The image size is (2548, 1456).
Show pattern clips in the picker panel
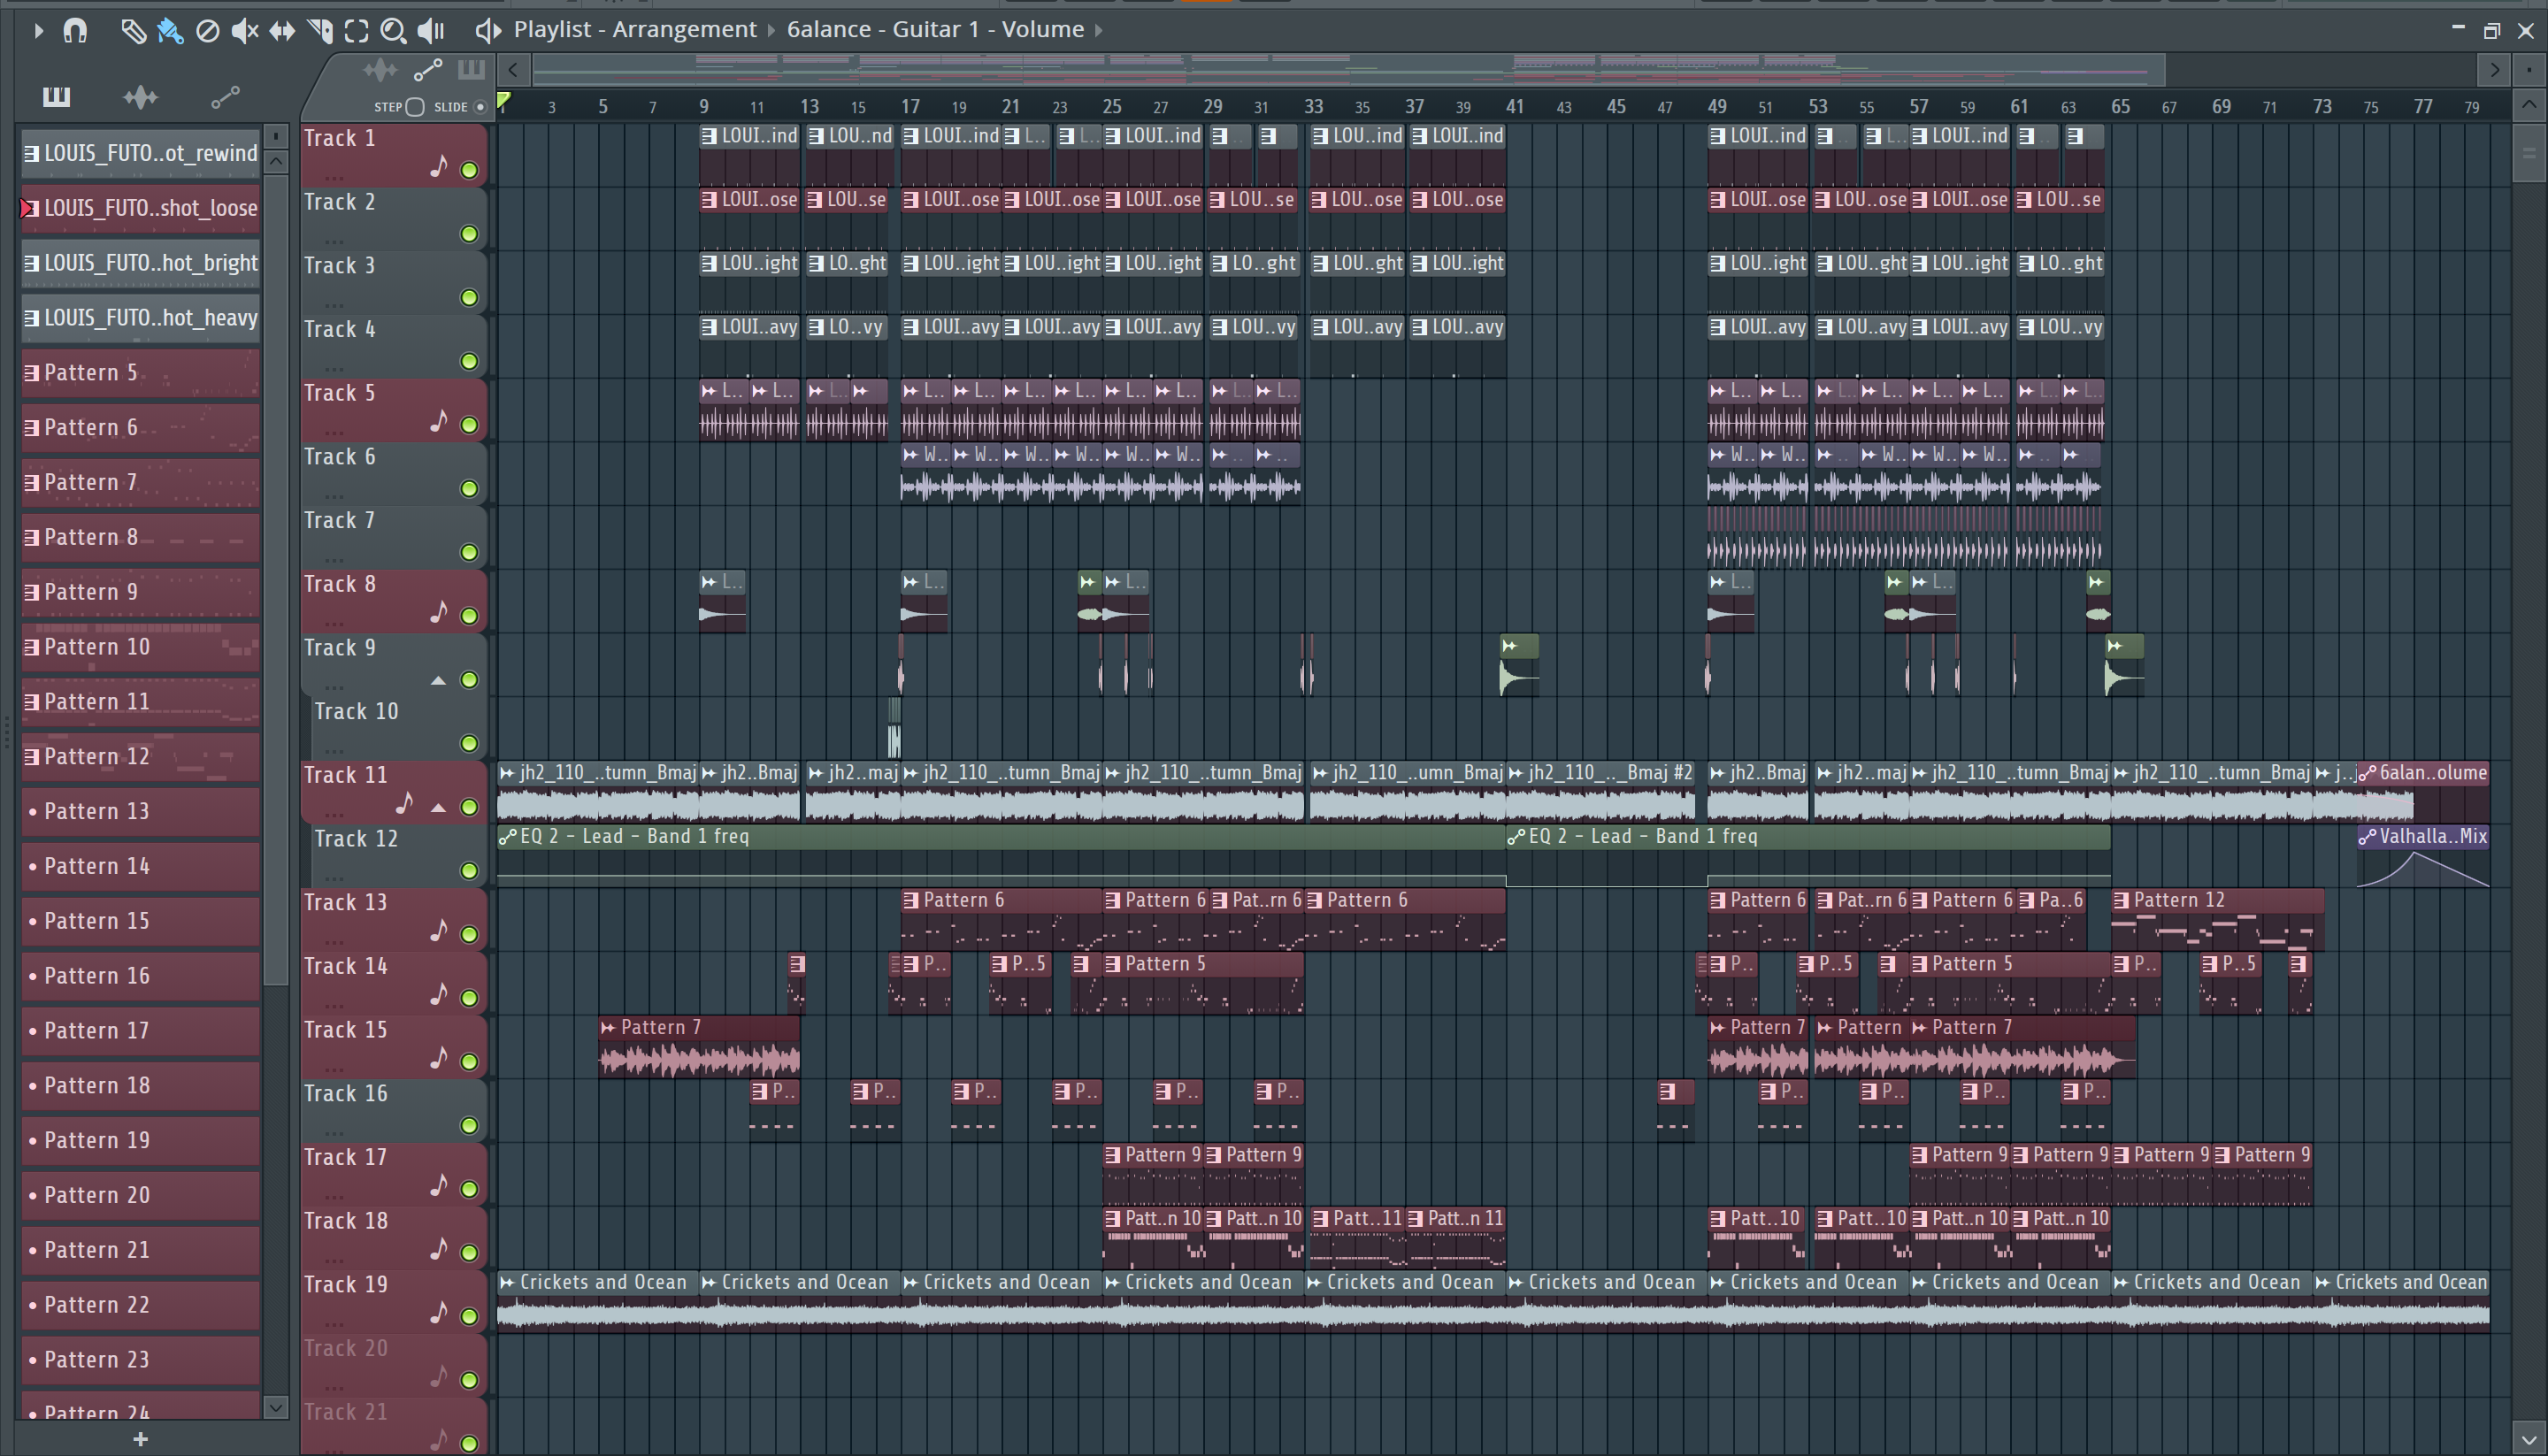pyautogui.click(x=56, y=96)
